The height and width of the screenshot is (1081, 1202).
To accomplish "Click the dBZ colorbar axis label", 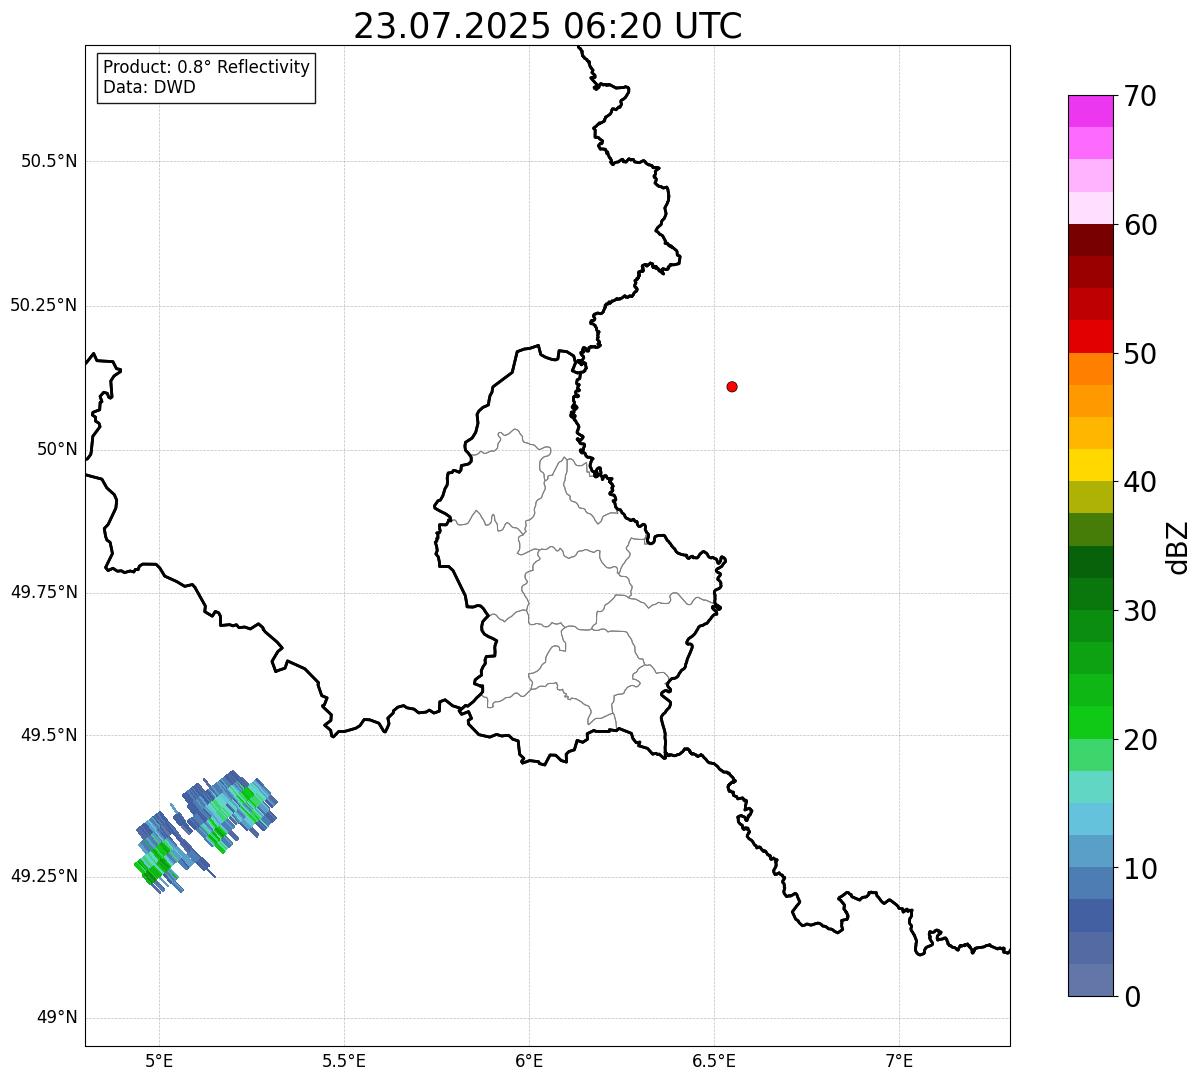I will 1178,547.
